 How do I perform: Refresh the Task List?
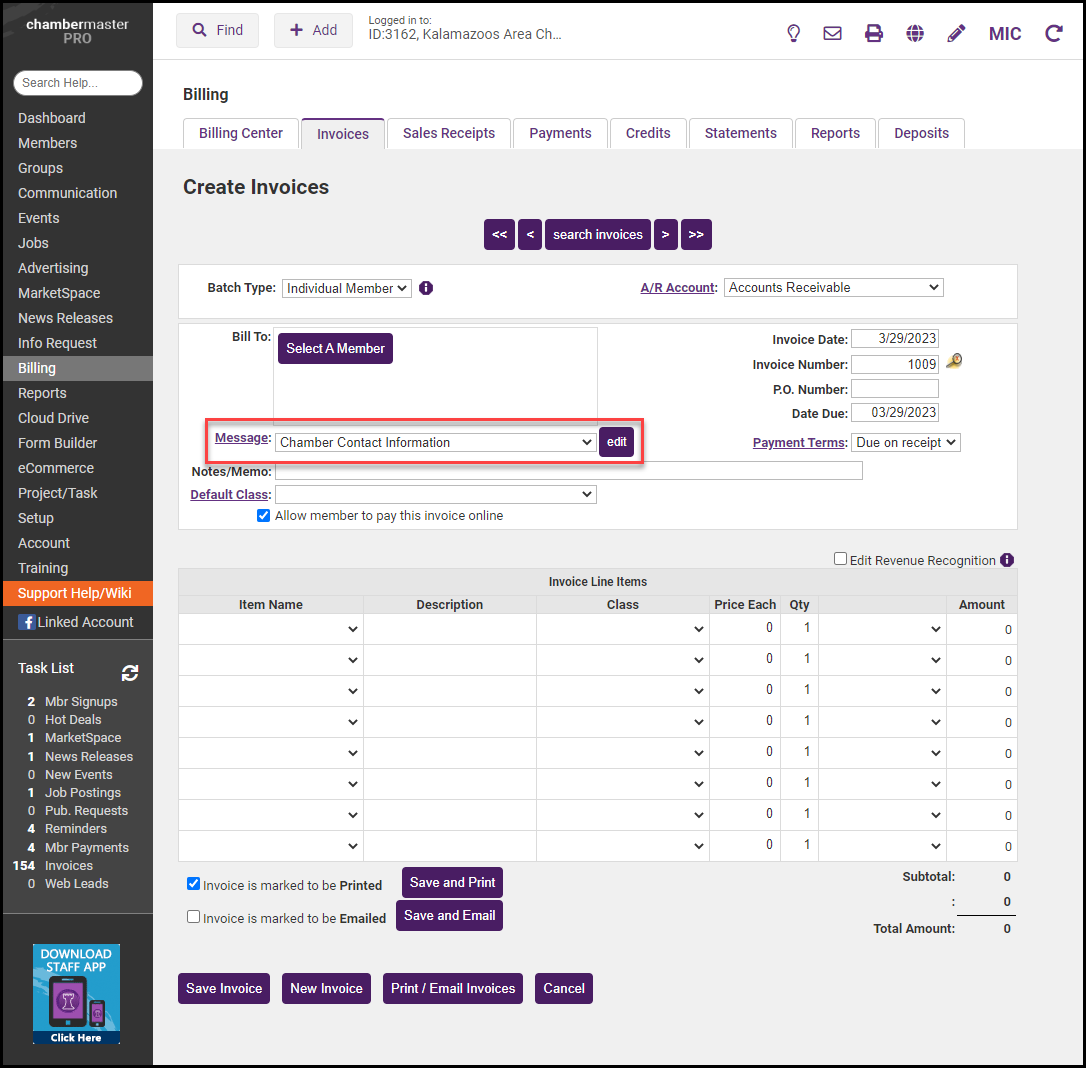(x=130, y=673)
